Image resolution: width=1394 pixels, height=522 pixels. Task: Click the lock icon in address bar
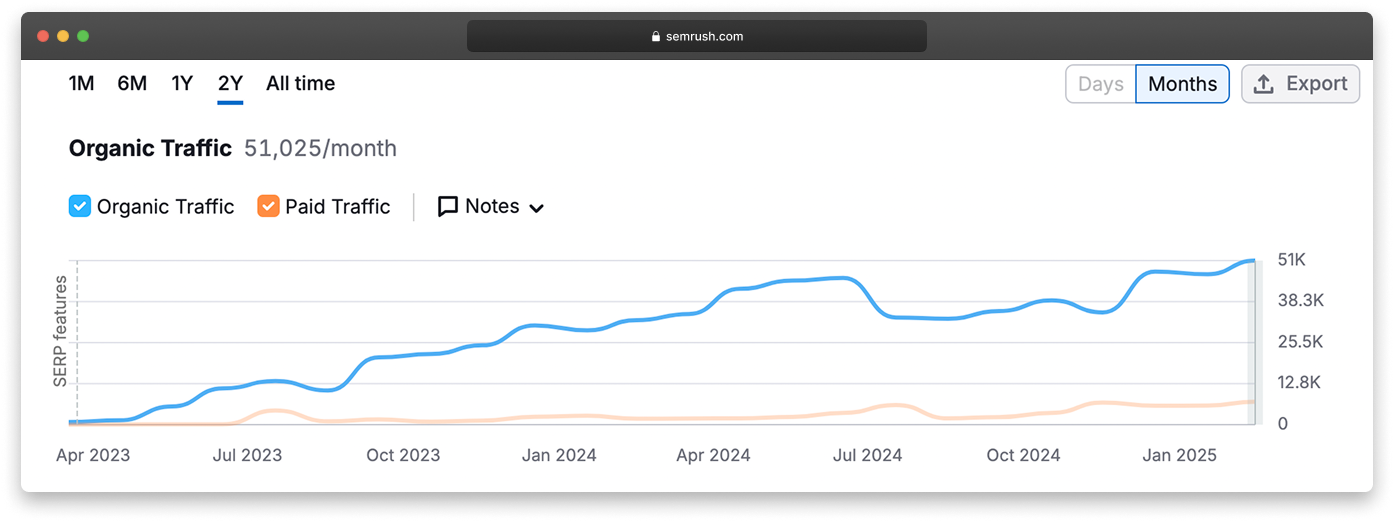pos(656,36)
